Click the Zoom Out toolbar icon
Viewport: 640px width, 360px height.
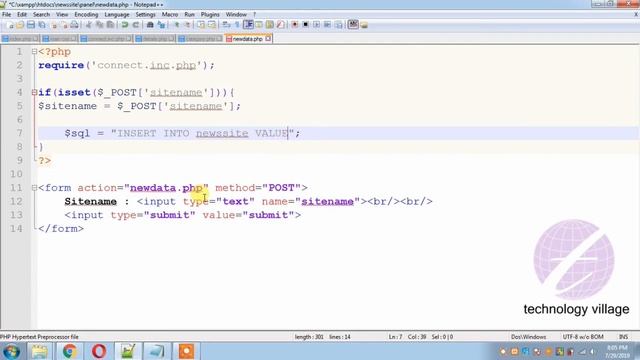coord(188,25)
